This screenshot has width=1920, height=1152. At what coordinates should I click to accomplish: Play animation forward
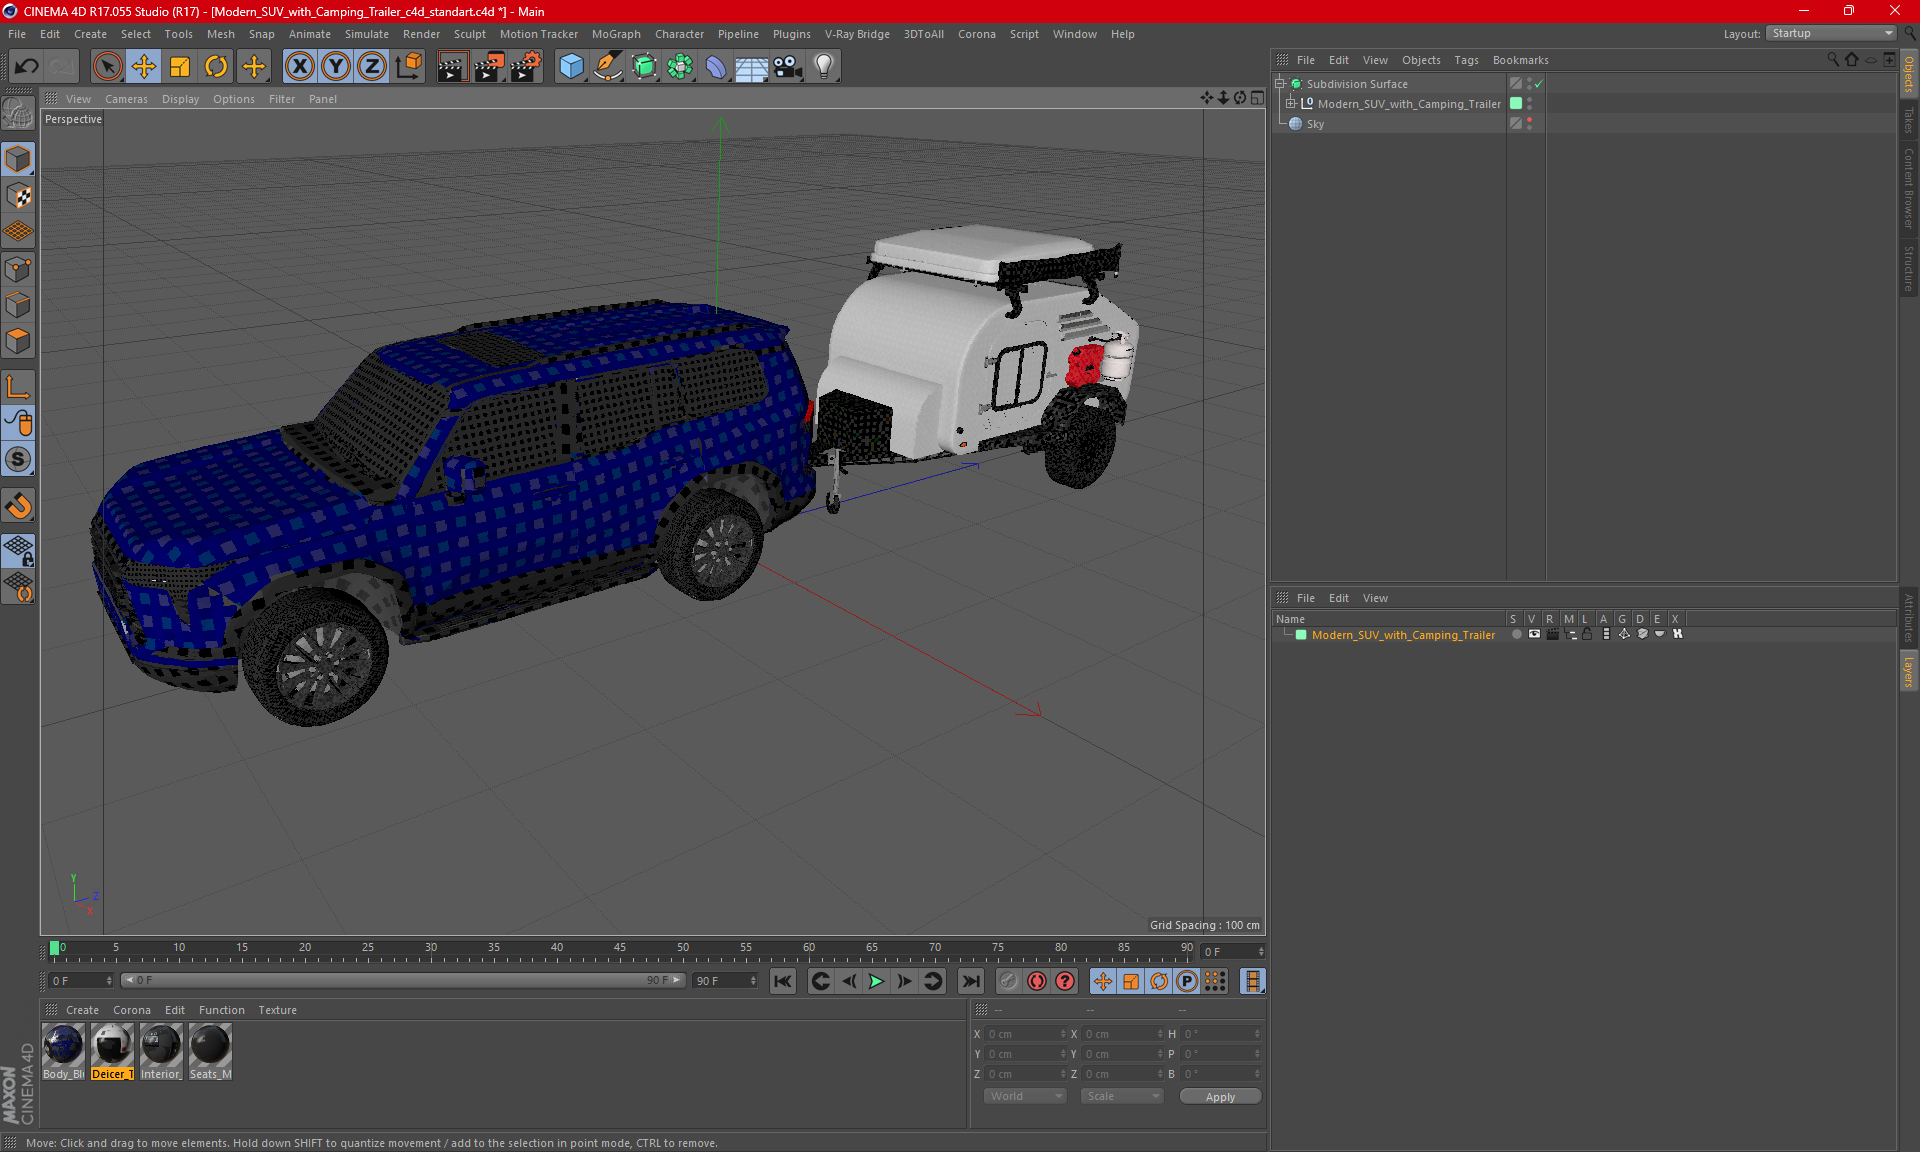tap(876, 981)
